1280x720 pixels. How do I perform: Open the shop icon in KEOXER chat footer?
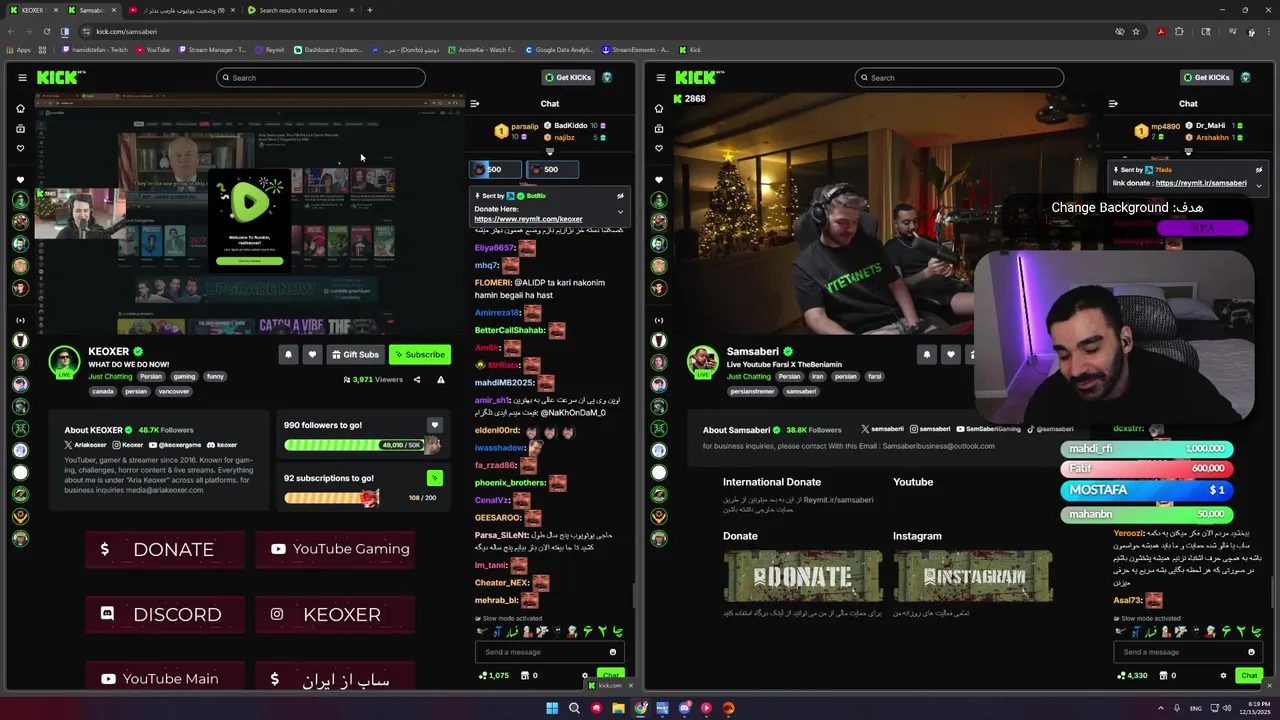[525, 675]
